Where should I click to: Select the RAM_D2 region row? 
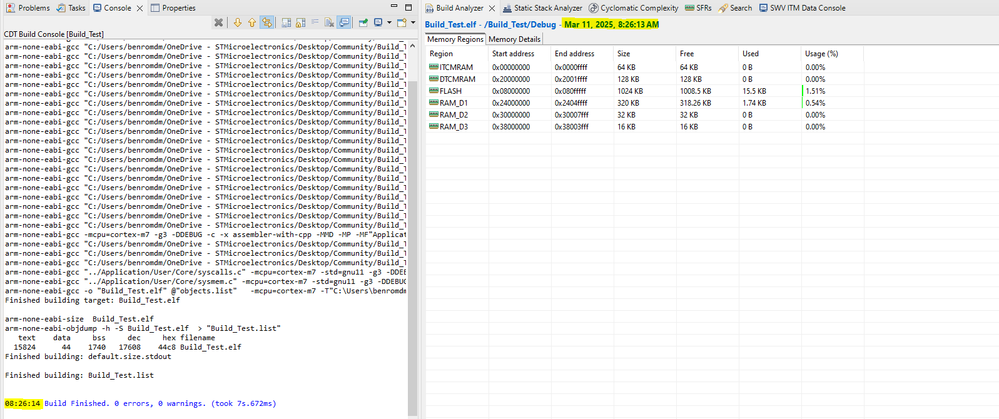point(644,115)
